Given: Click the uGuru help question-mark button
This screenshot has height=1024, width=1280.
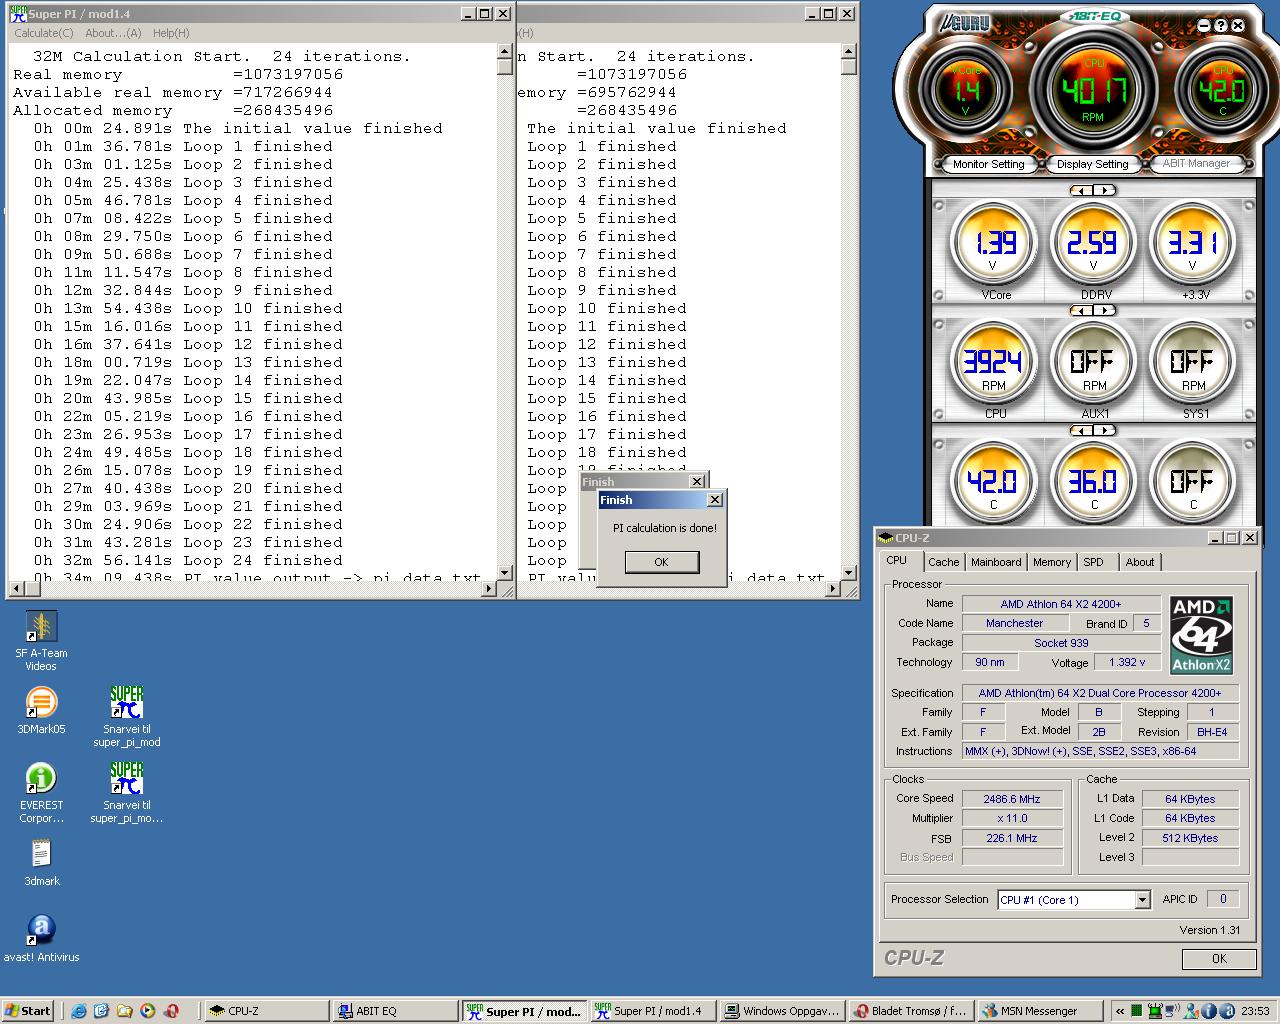Looking at the screenshot, I should (1222, 26).
